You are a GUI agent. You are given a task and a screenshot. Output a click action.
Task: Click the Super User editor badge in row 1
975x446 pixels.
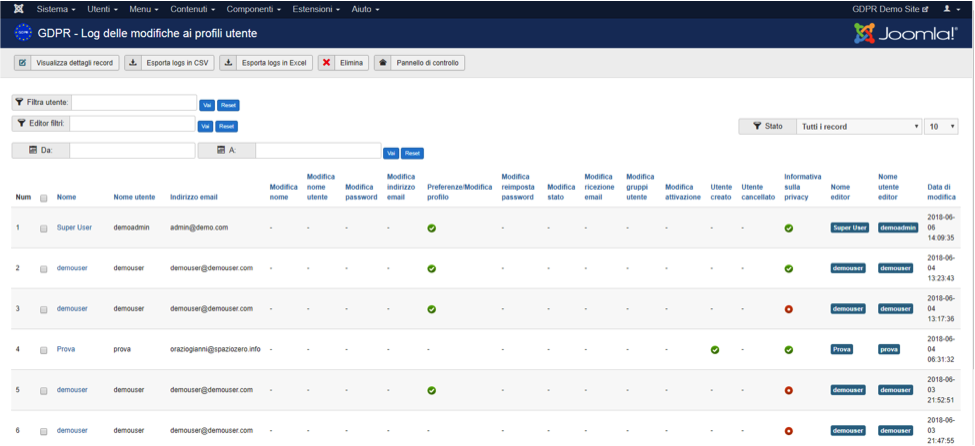[849, 228]
